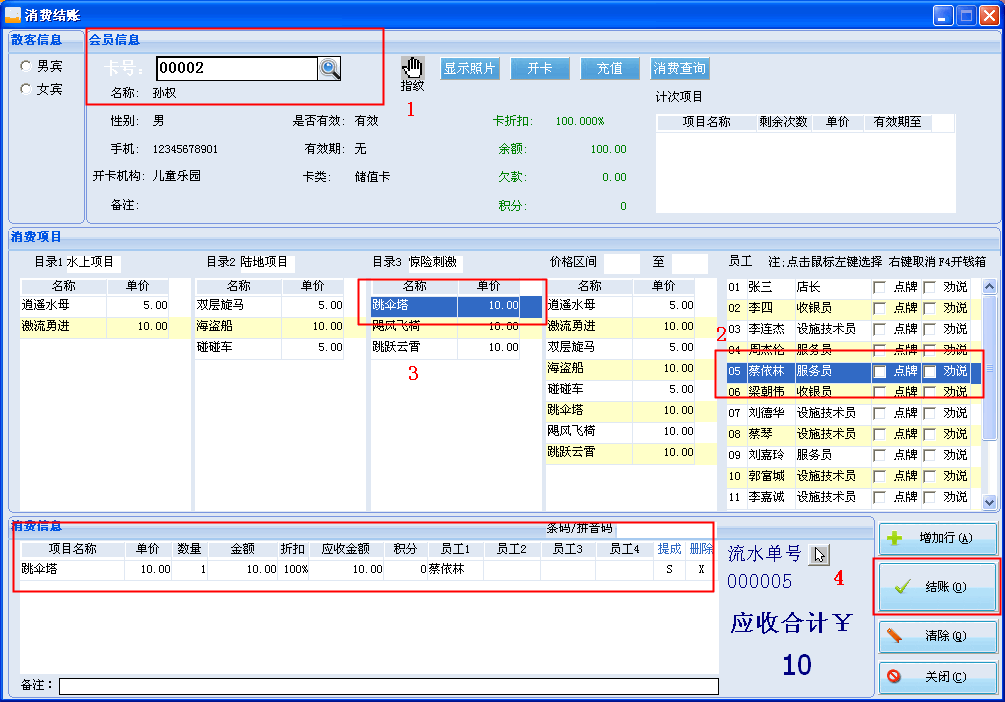Check 劝说 for employee 蔡依林

929,371
